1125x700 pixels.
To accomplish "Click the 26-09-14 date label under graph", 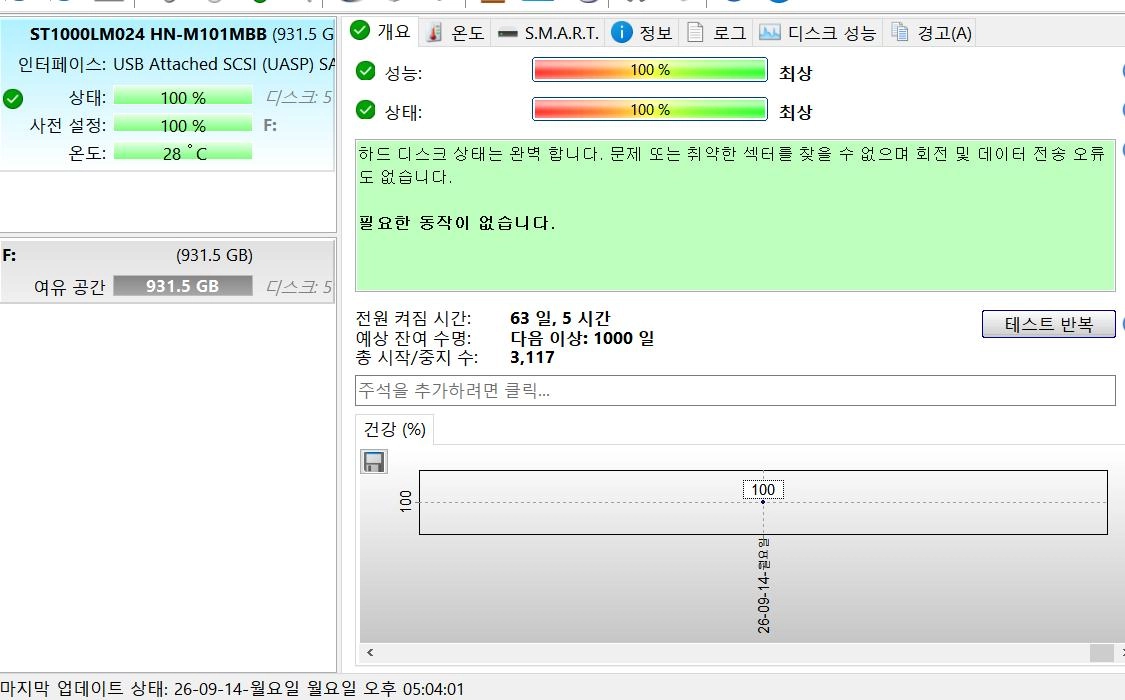I will point(763,586).
